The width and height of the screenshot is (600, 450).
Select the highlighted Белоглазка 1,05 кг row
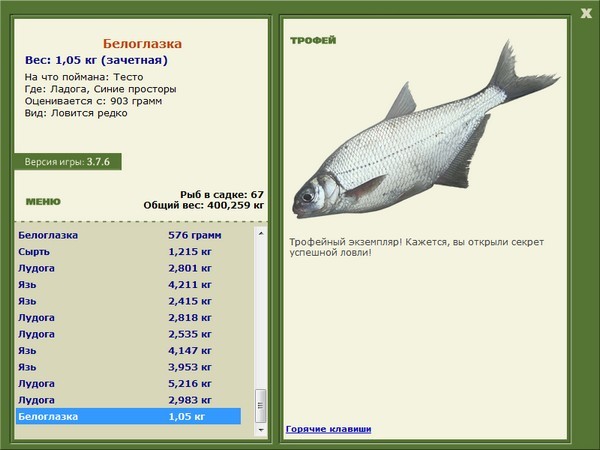coord(128,416)
